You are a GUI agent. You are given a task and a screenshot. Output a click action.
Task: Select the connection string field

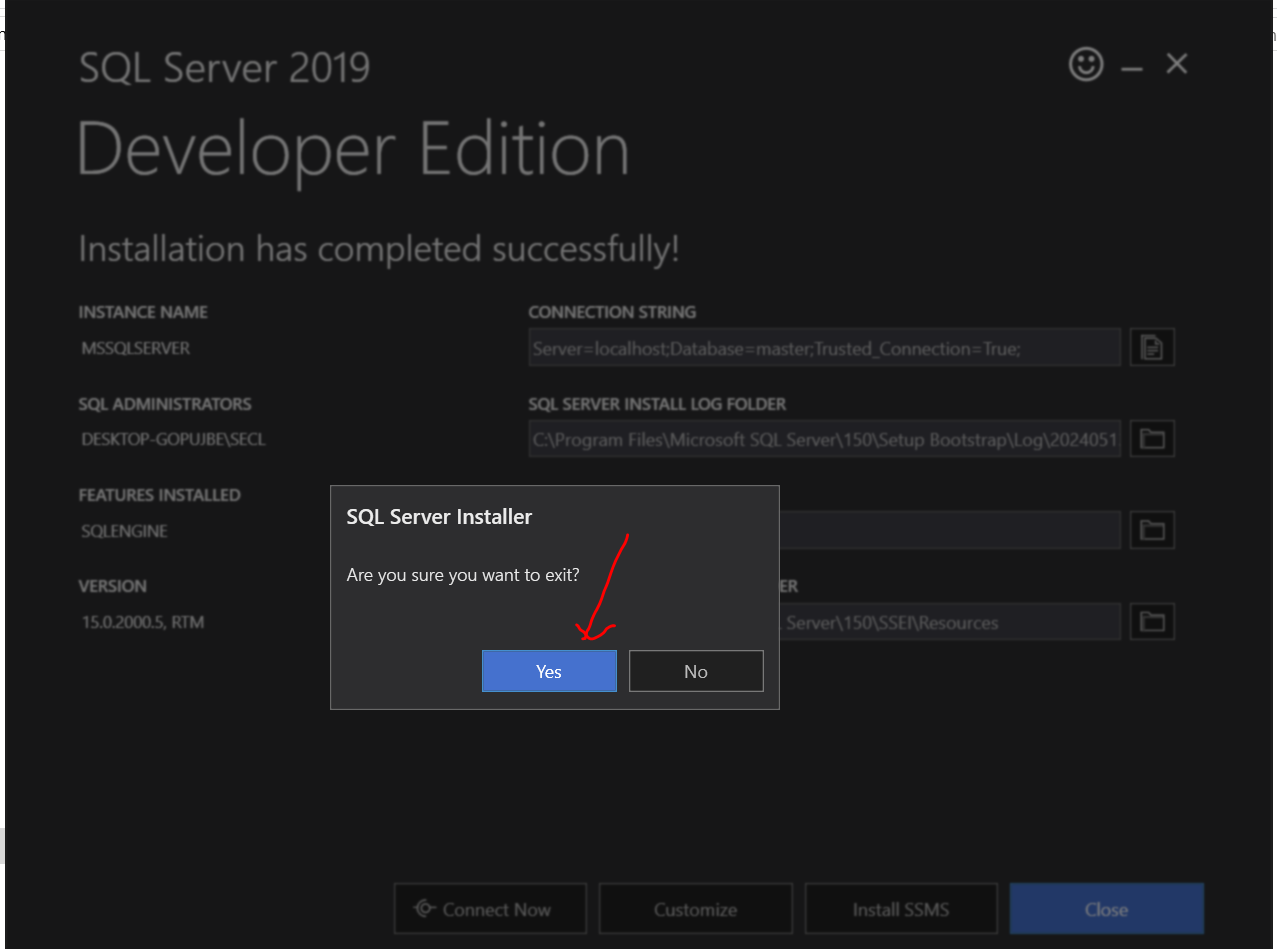825,348
